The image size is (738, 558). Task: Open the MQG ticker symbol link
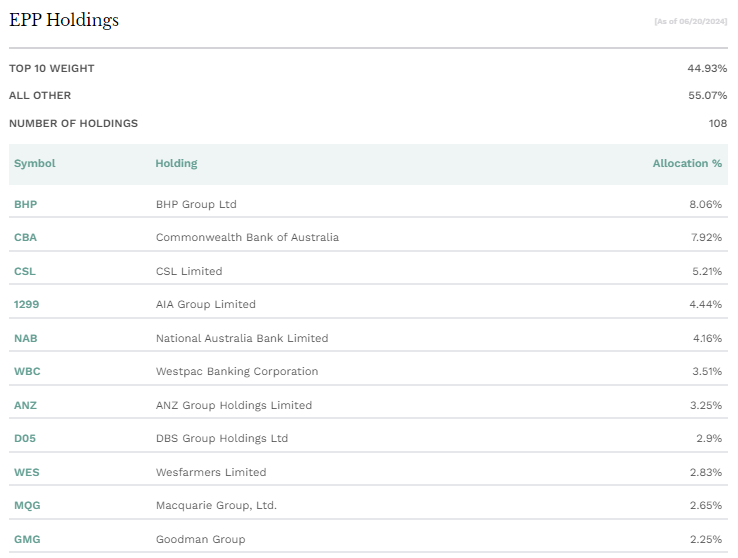tap(27, 505)
